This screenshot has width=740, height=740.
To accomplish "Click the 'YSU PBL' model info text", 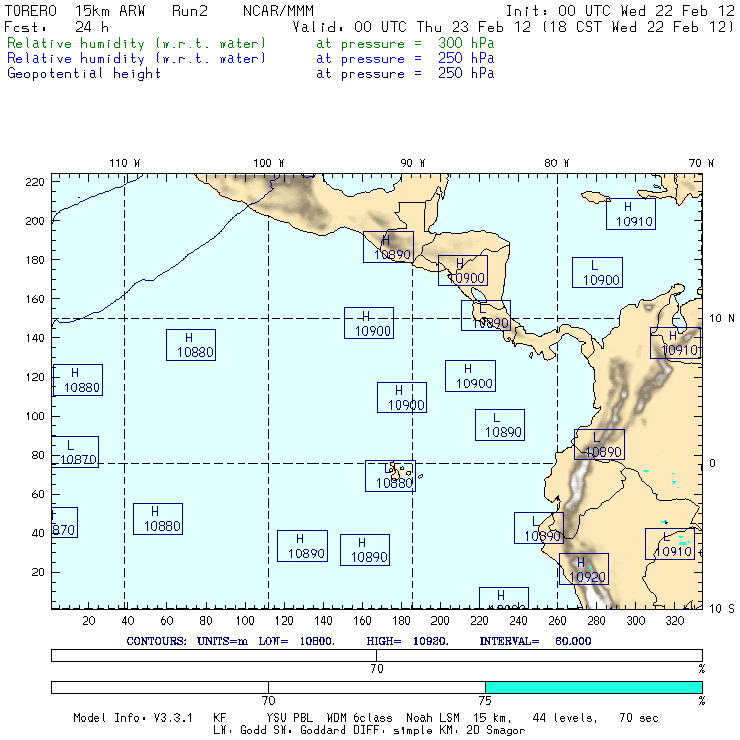I will pos(289,718).
